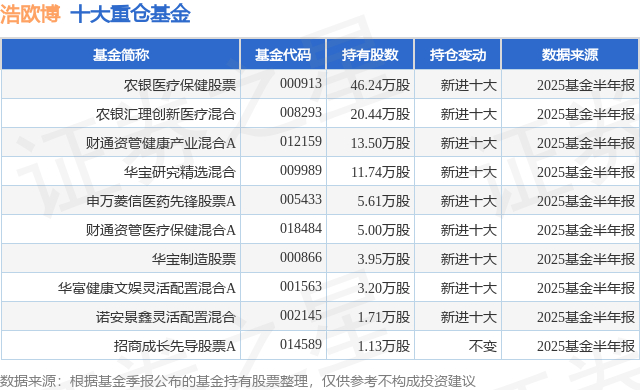The width and height of the screenshot is (640, 390).
Task: Select fund name 申万菱信医药先锋股票A
Action: click(x=161, y=201)
